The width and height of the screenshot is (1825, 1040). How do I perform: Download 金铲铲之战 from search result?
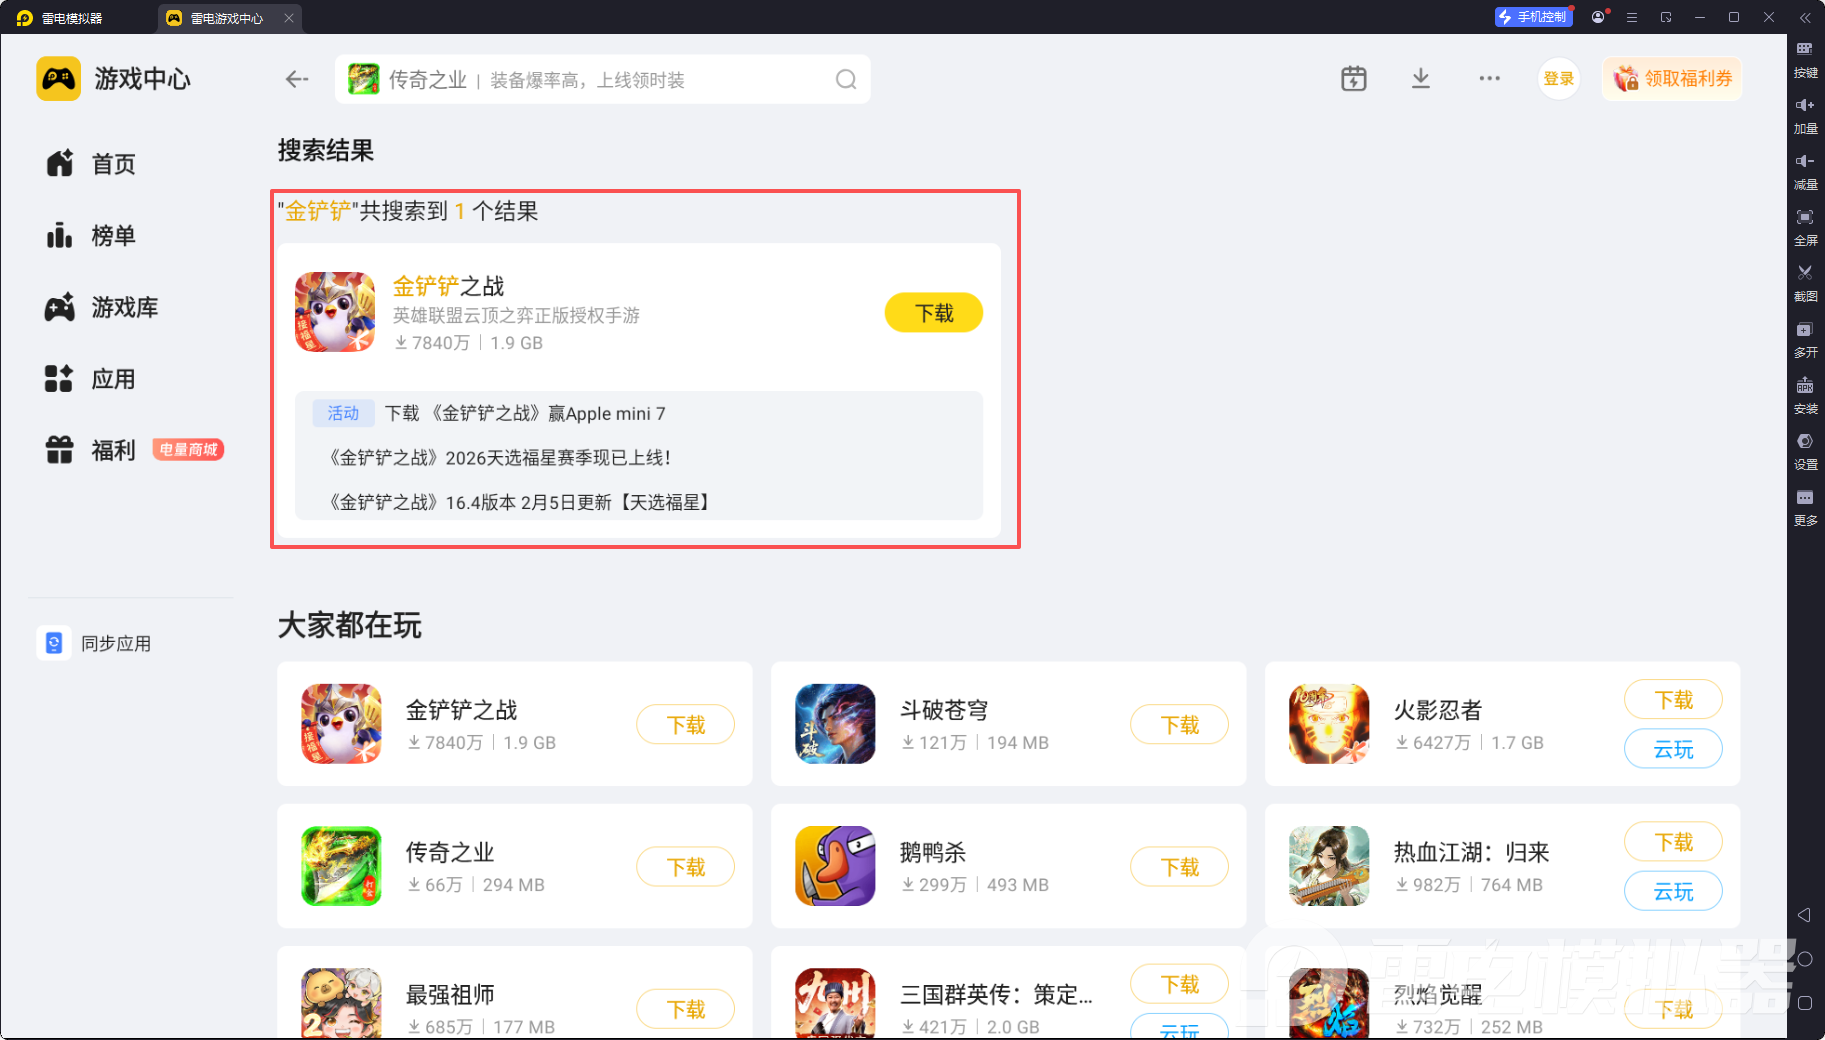(x=934, y=313)
